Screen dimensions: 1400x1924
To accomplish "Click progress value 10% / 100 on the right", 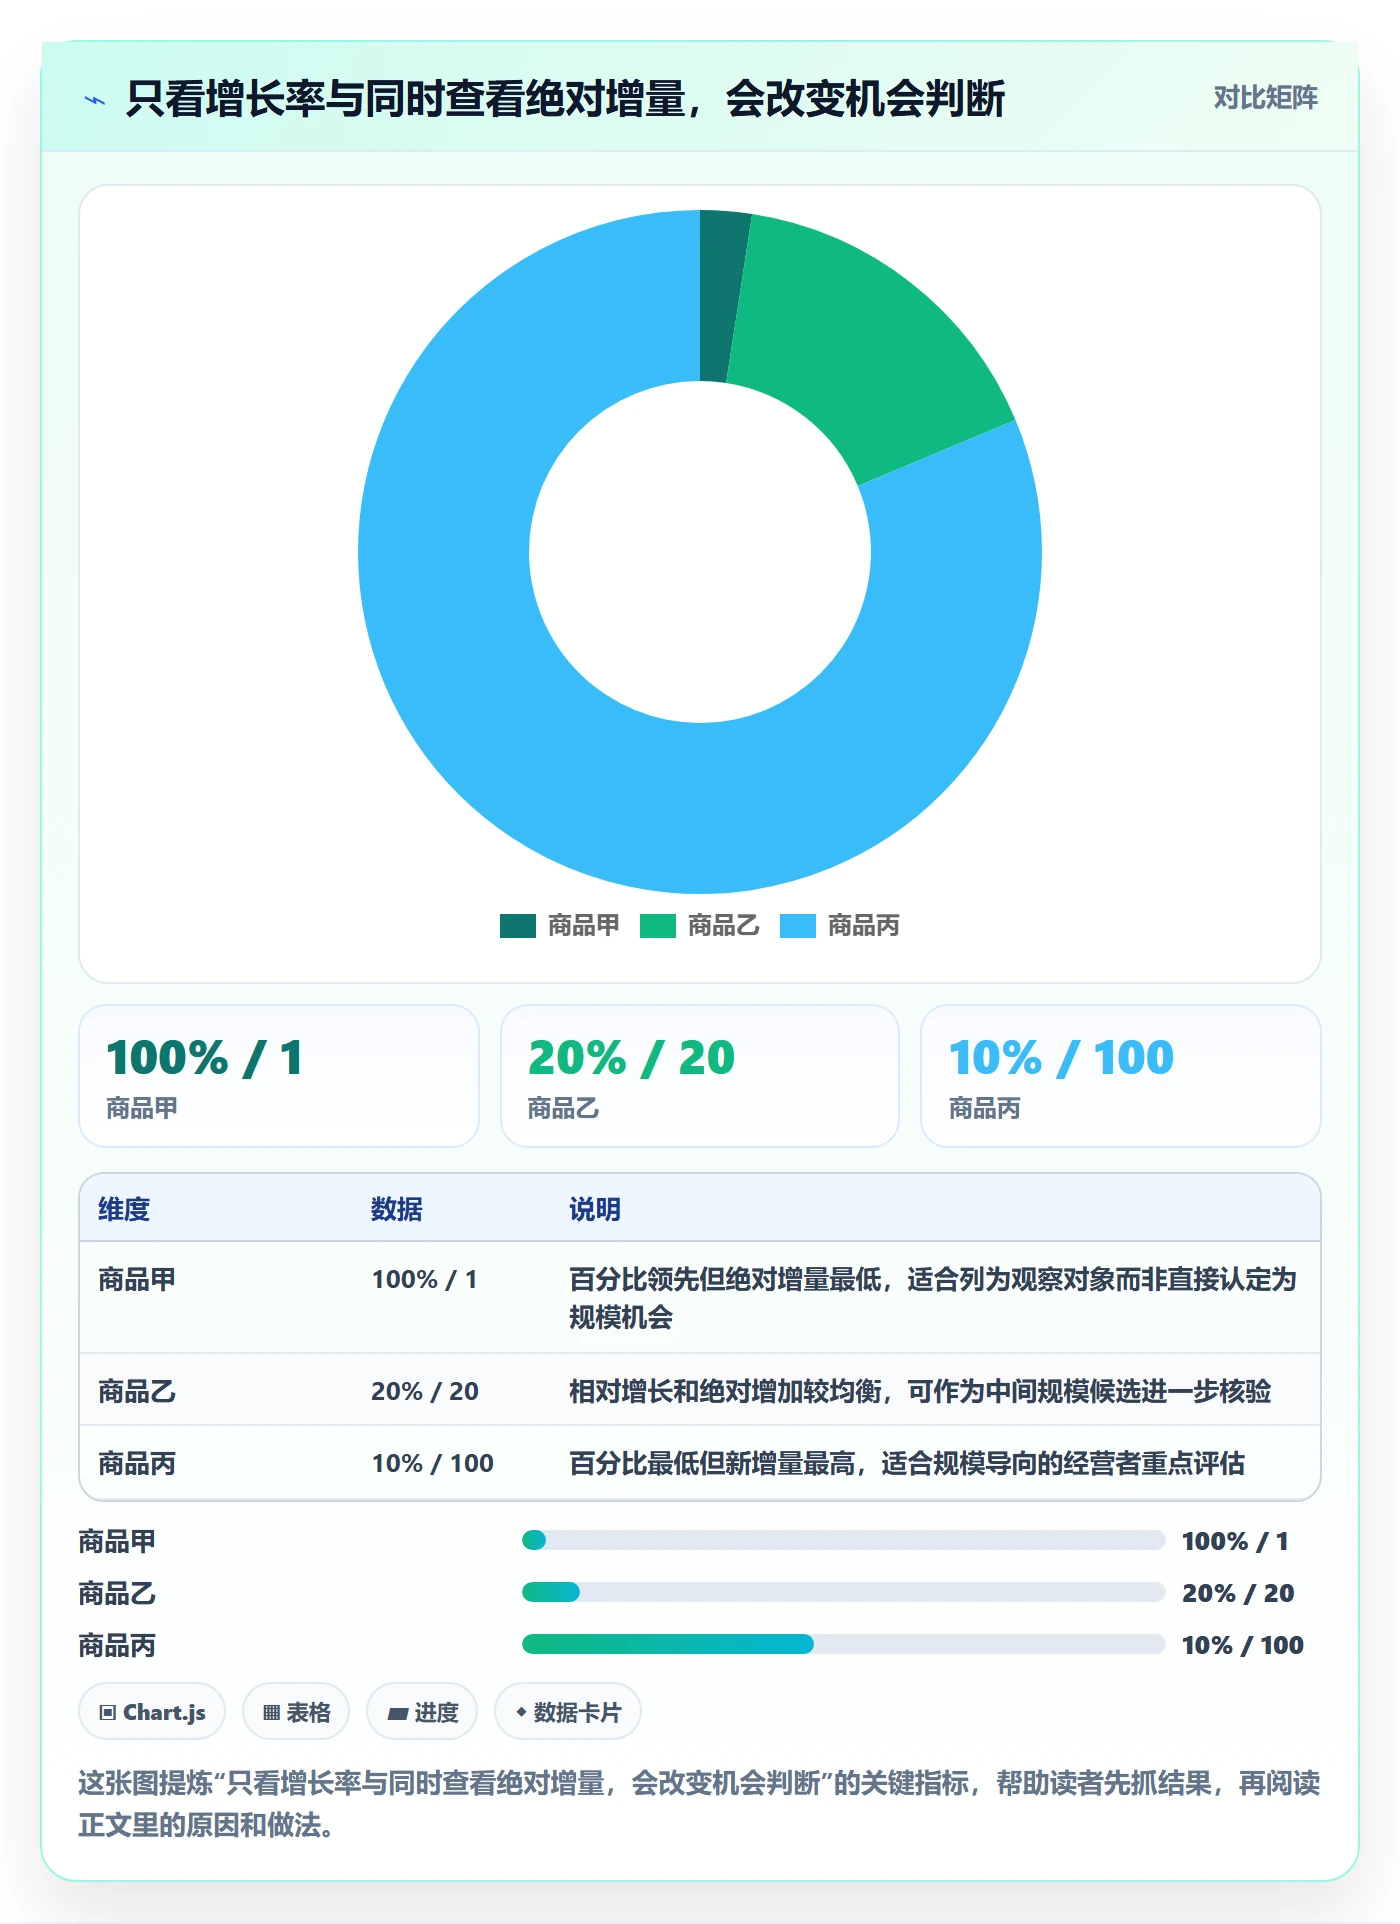I will (1242, 1645).
